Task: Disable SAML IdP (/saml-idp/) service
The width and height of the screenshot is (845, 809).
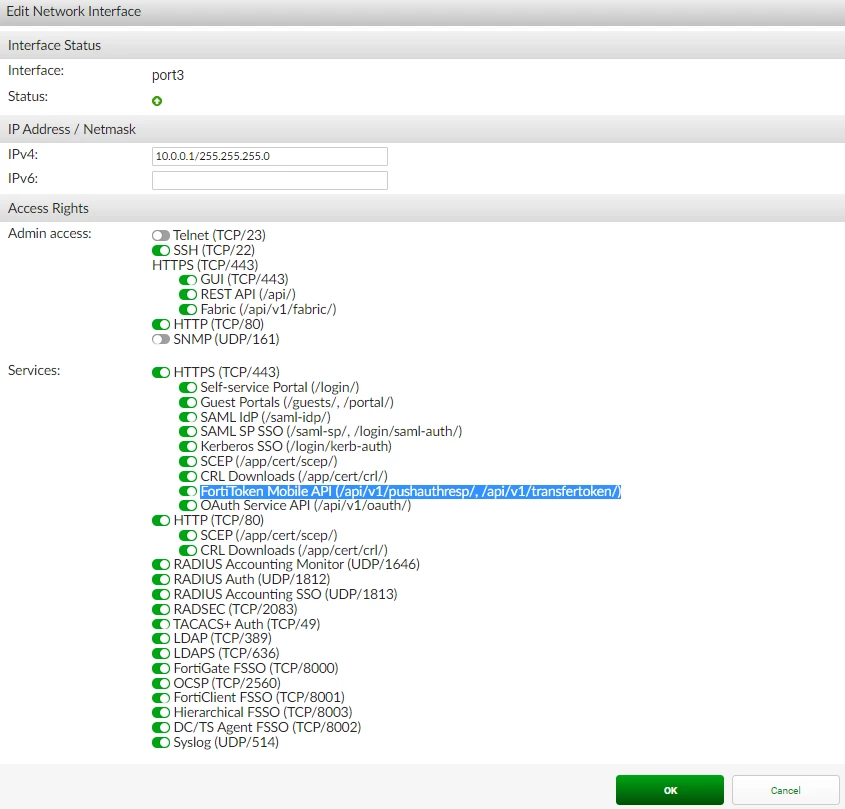Action: (x=188, y=418)
